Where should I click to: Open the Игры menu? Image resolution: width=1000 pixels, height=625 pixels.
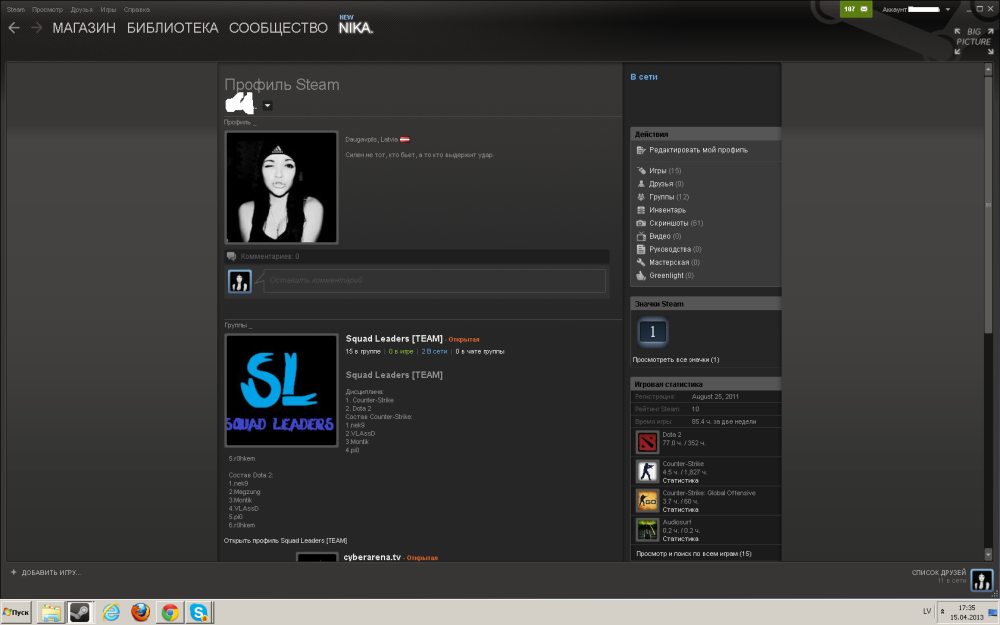[108, 10]
